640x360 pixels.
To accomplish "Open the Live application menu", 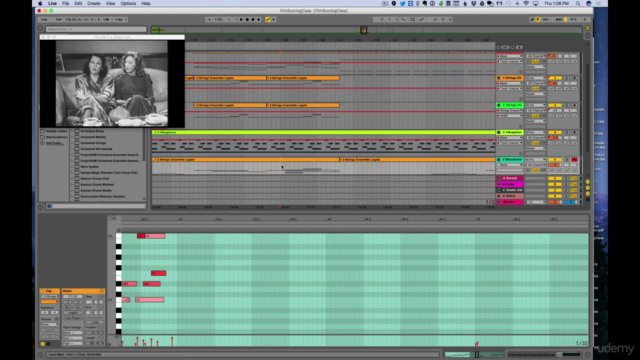I will tap(52, 3).
